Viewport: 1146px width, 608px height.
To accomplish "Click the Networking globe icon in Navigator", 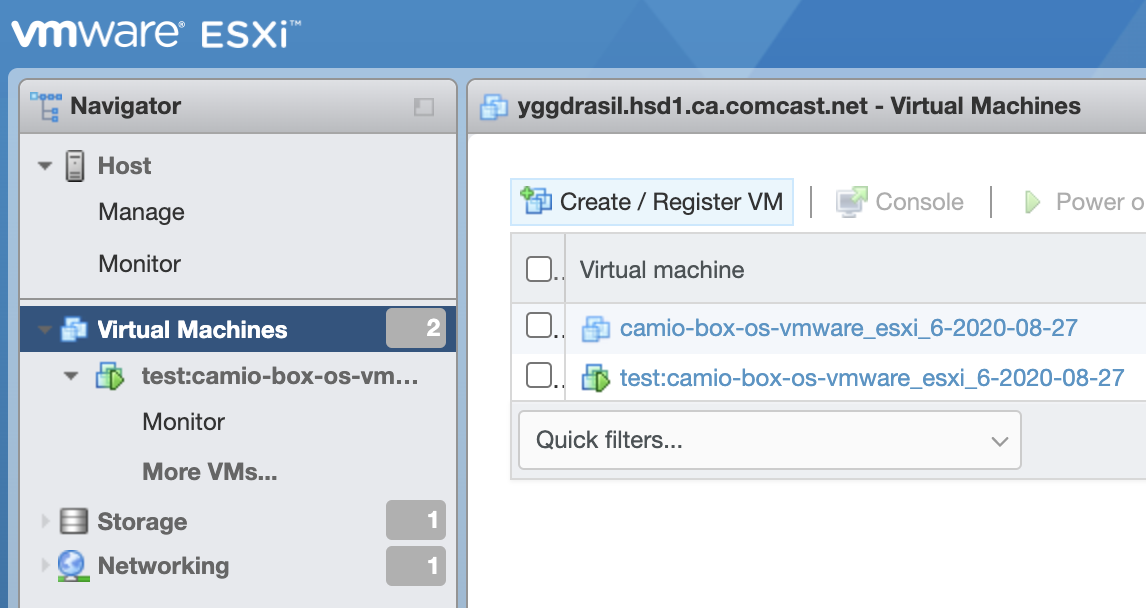I will coord(70,565).
